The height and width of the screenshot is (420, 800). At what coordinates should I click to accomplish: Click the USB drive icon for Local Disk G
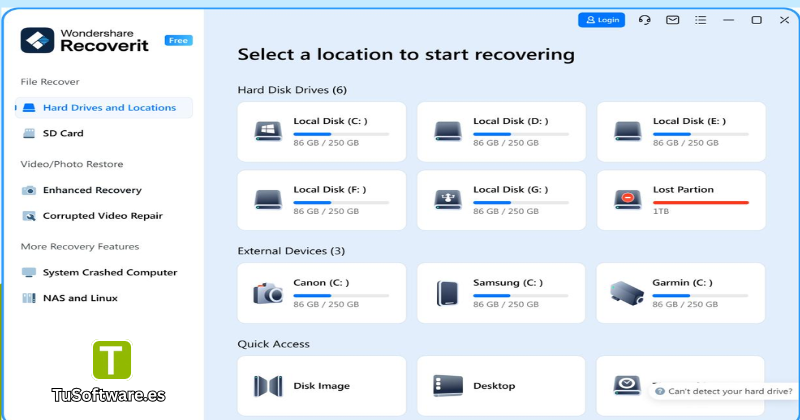pos(448,200)
